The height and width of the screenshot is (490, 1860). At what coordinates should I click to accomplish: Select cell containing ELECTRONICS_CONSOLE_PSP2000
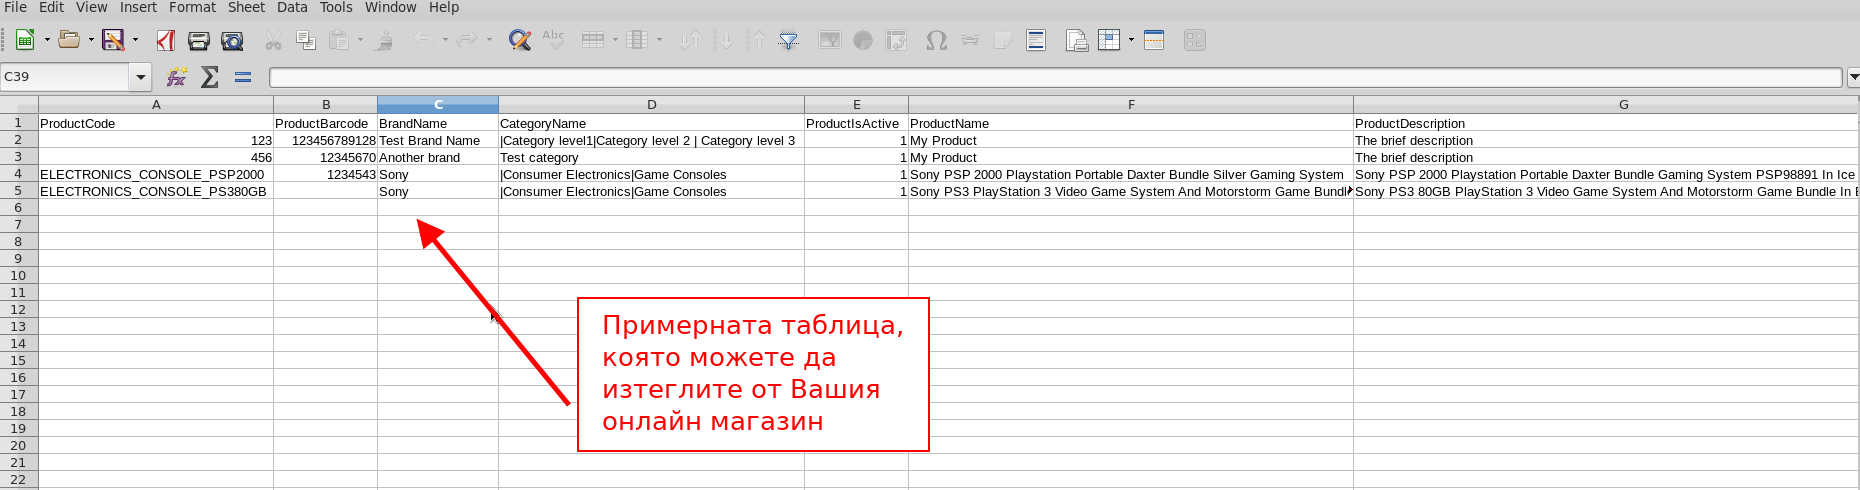point(155,174)
